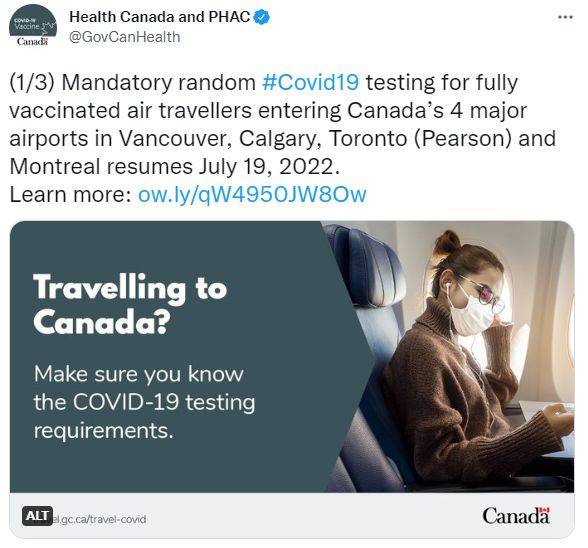Click the "(1/3)" thread indicator text
The height and width of the screenshot is (548, 588).
coord(32,83)
